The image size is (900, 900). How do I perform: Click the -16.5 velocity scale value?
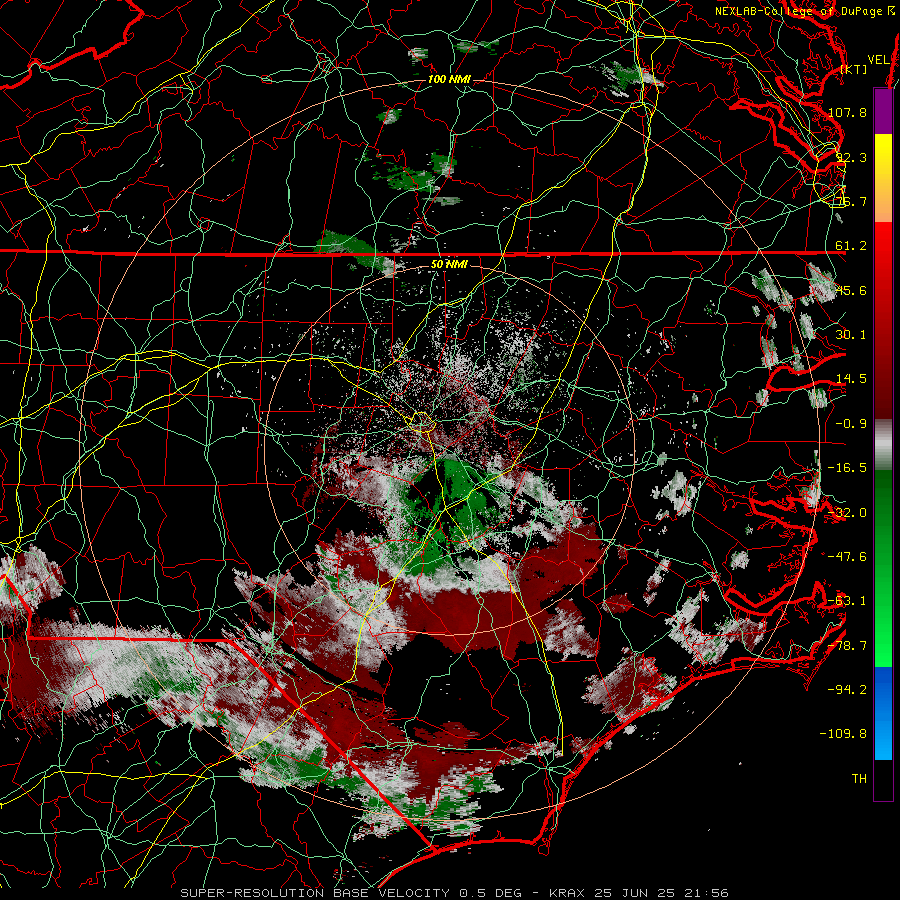coord(847,468)
